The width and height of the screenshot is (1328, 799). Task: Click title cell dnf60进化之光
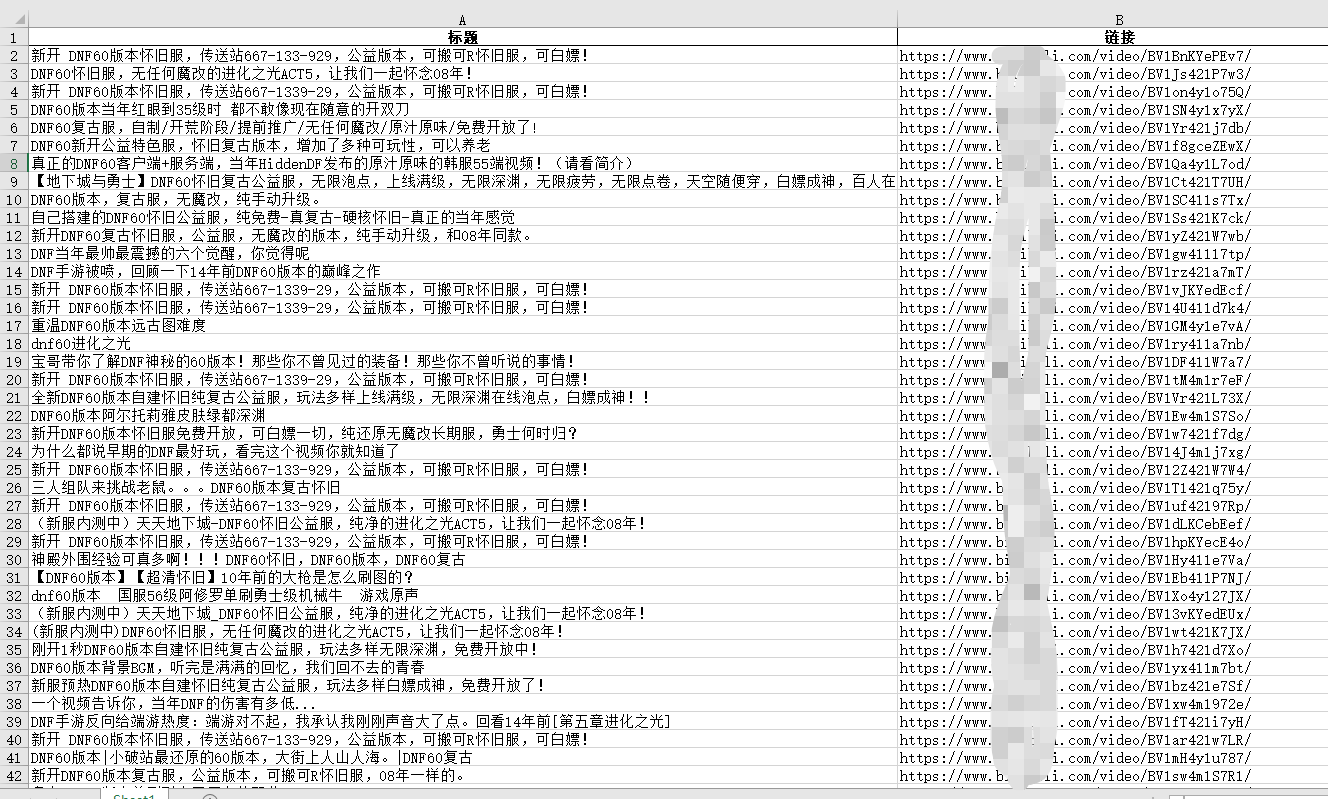pos(462,343)
